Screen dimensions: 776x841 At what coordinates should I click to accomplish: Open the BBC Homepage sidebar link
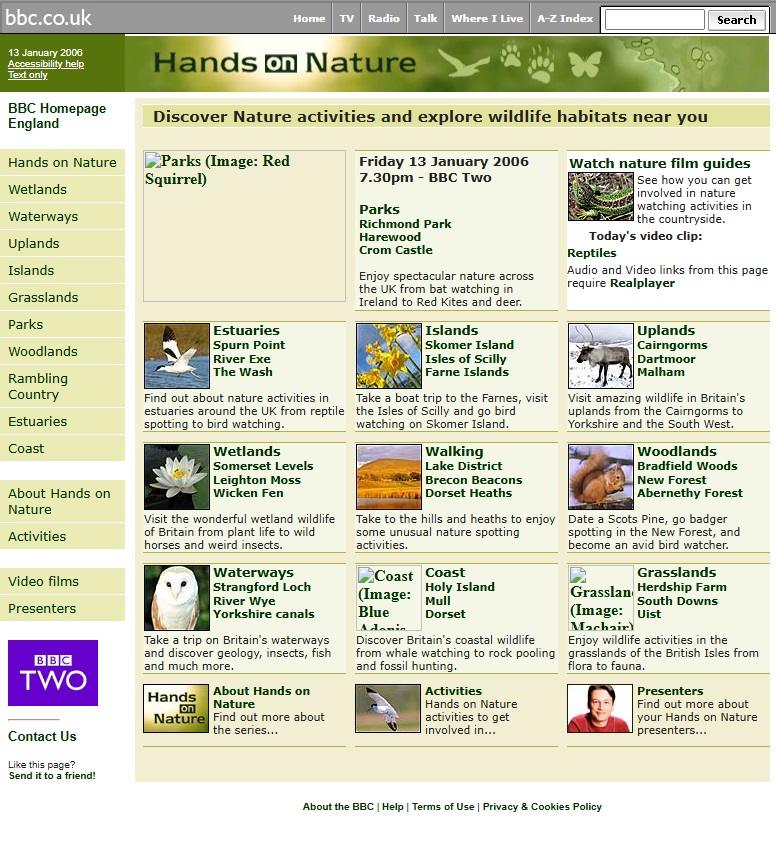tap(57, 108)
